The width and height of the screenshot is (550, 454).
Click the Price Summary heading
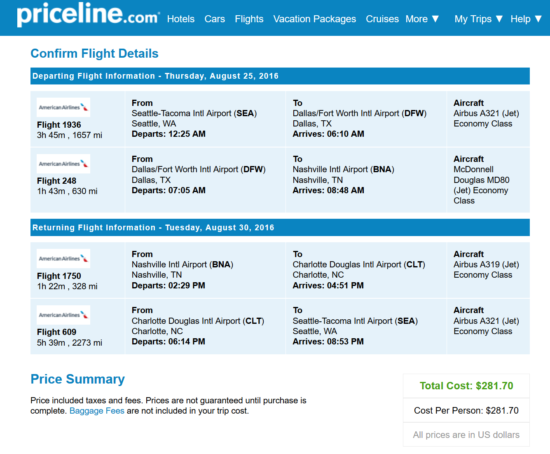[78, 379]
